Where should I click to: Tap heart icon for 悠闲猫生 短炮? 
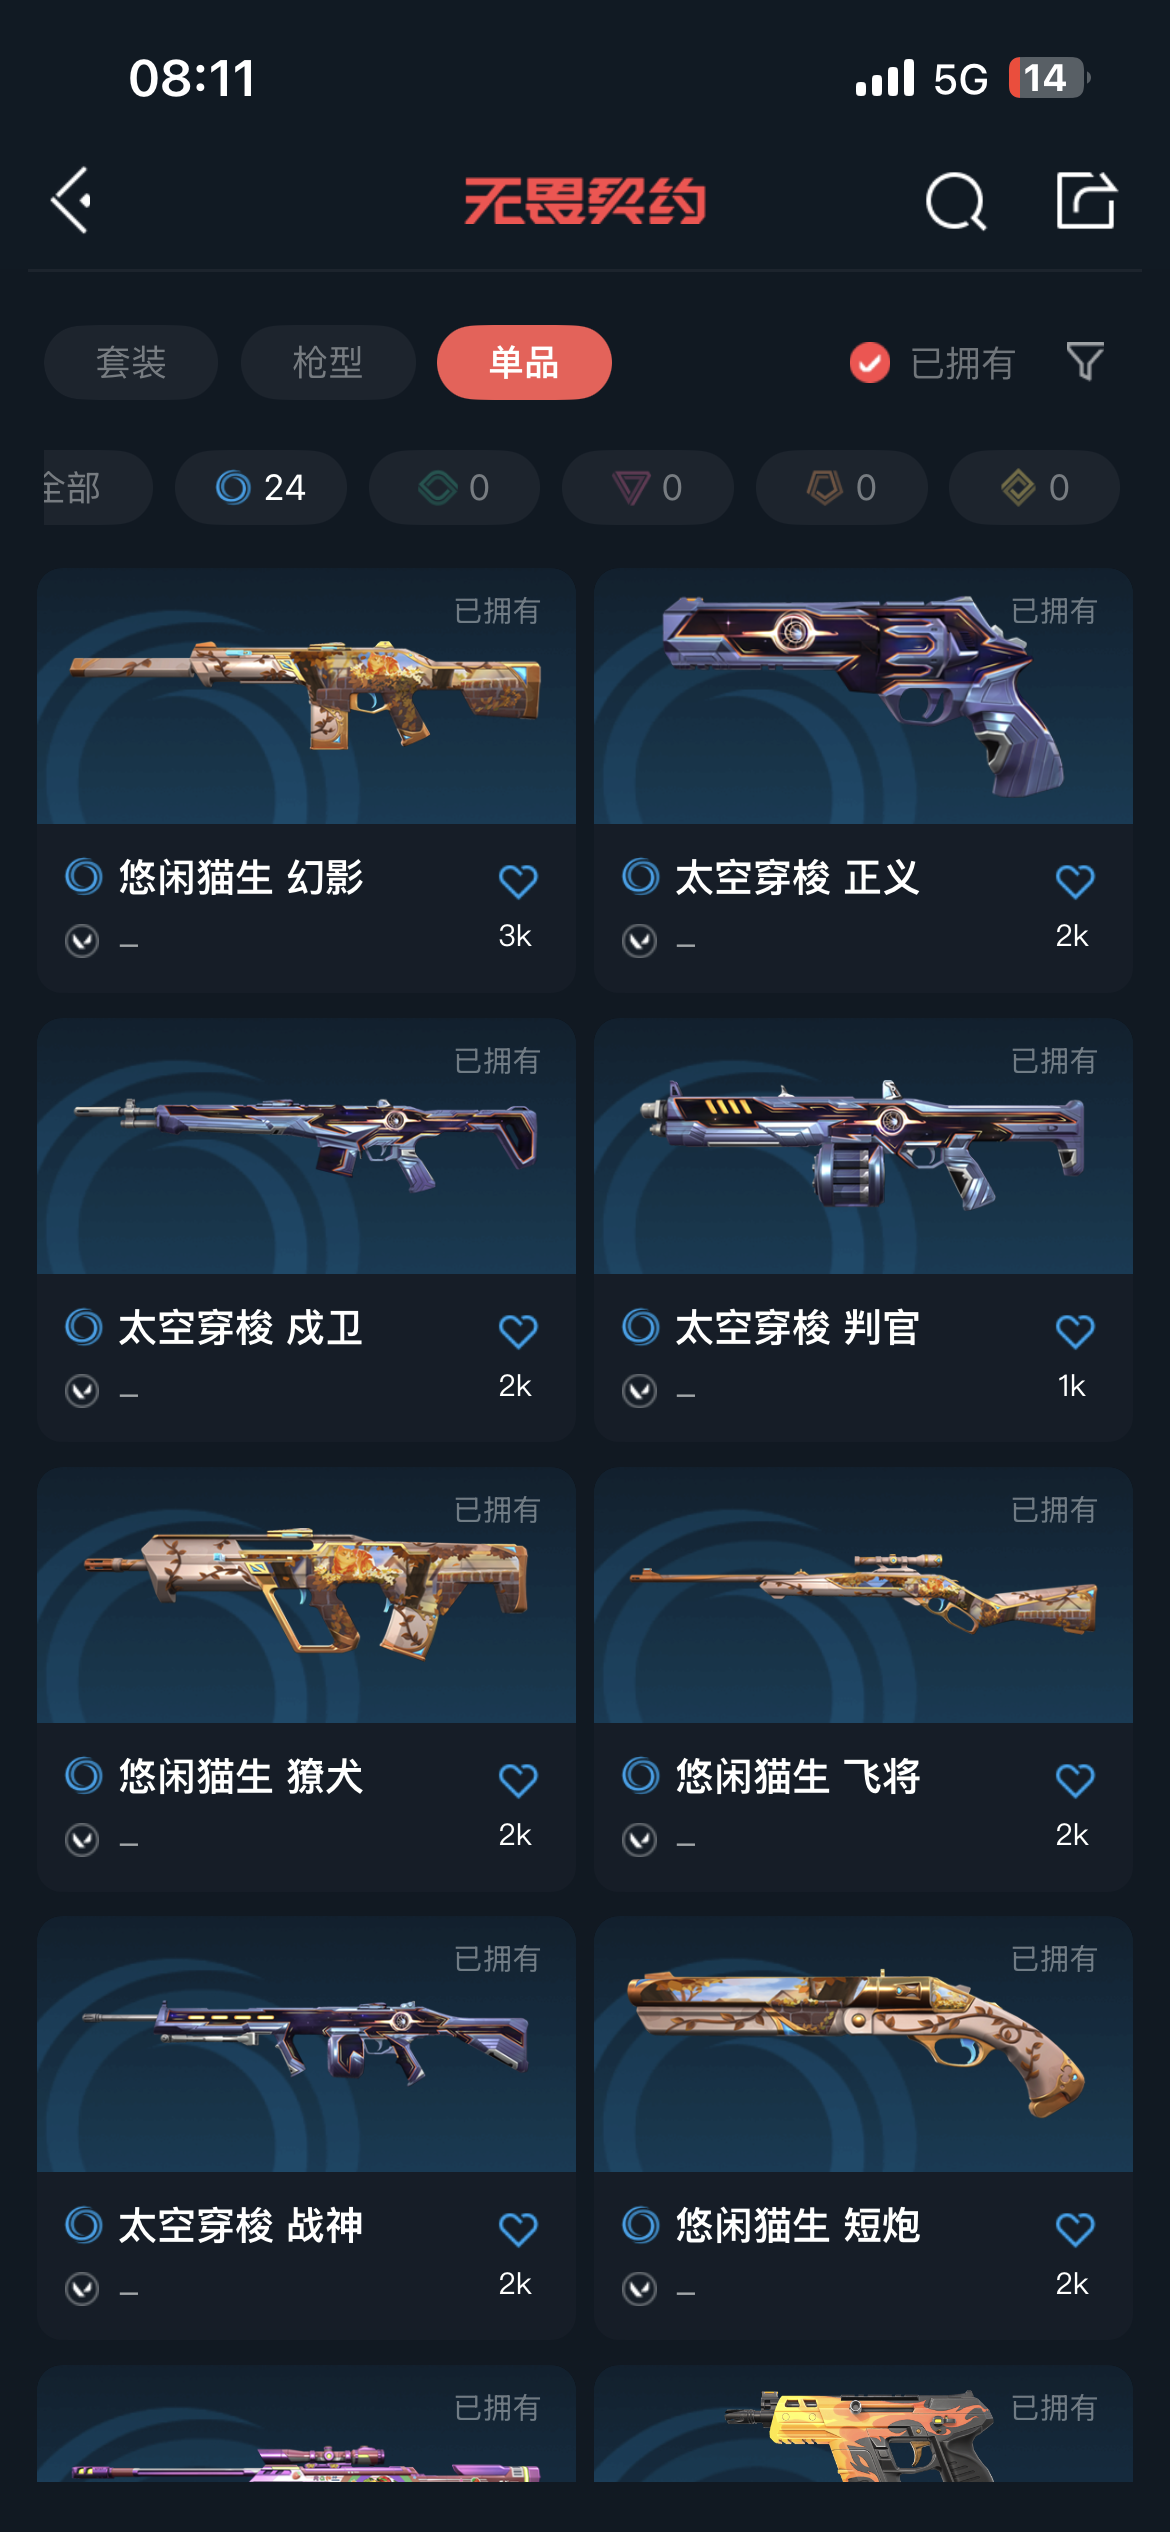pyautogui.click(x=1075, y=2229)
